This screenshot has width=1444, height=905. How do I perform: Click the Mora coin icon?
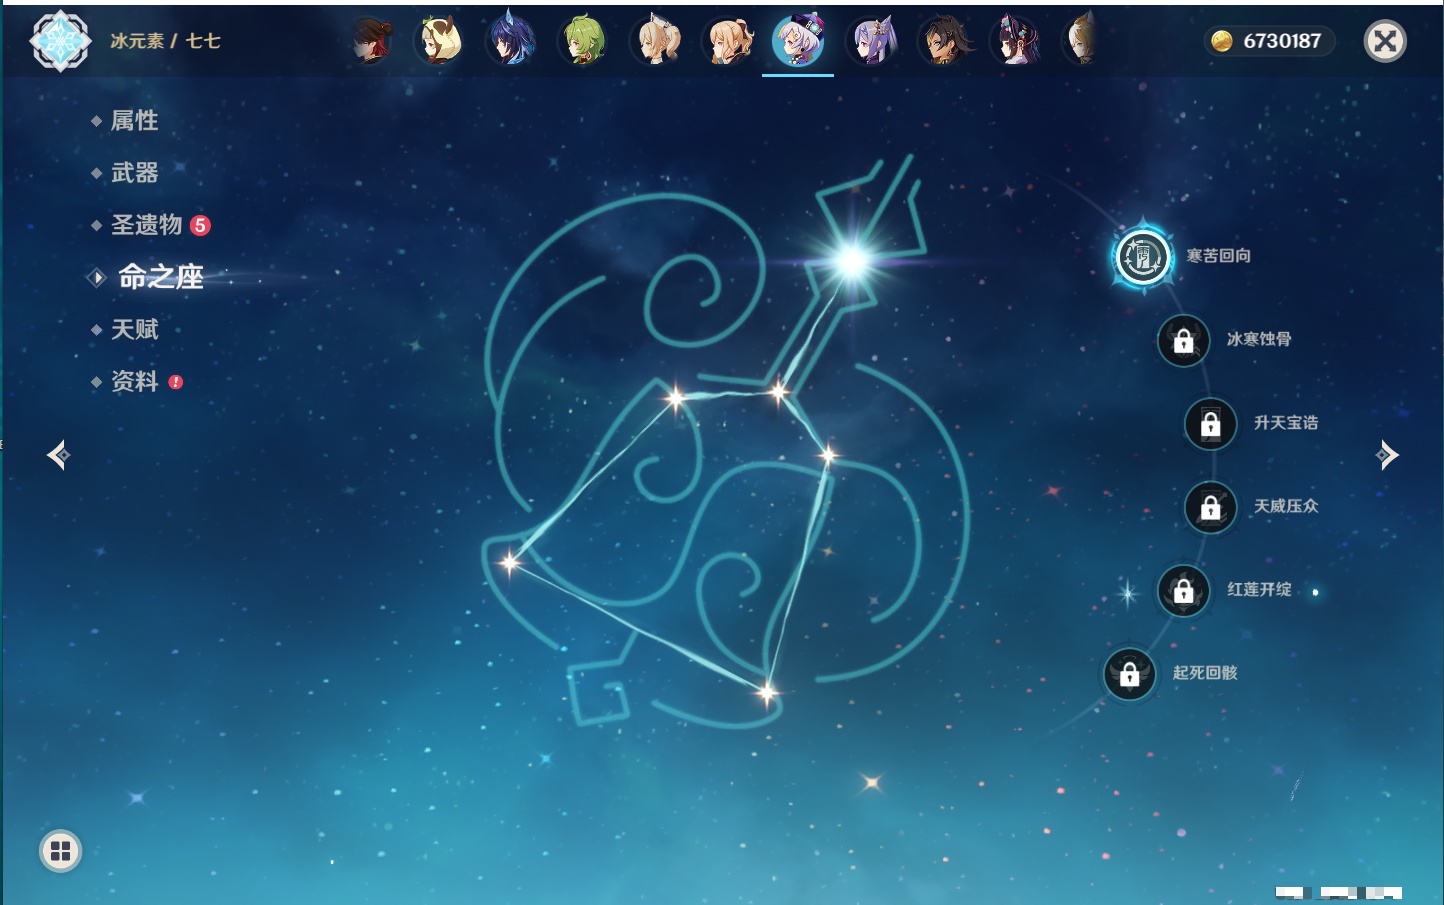1221,41
